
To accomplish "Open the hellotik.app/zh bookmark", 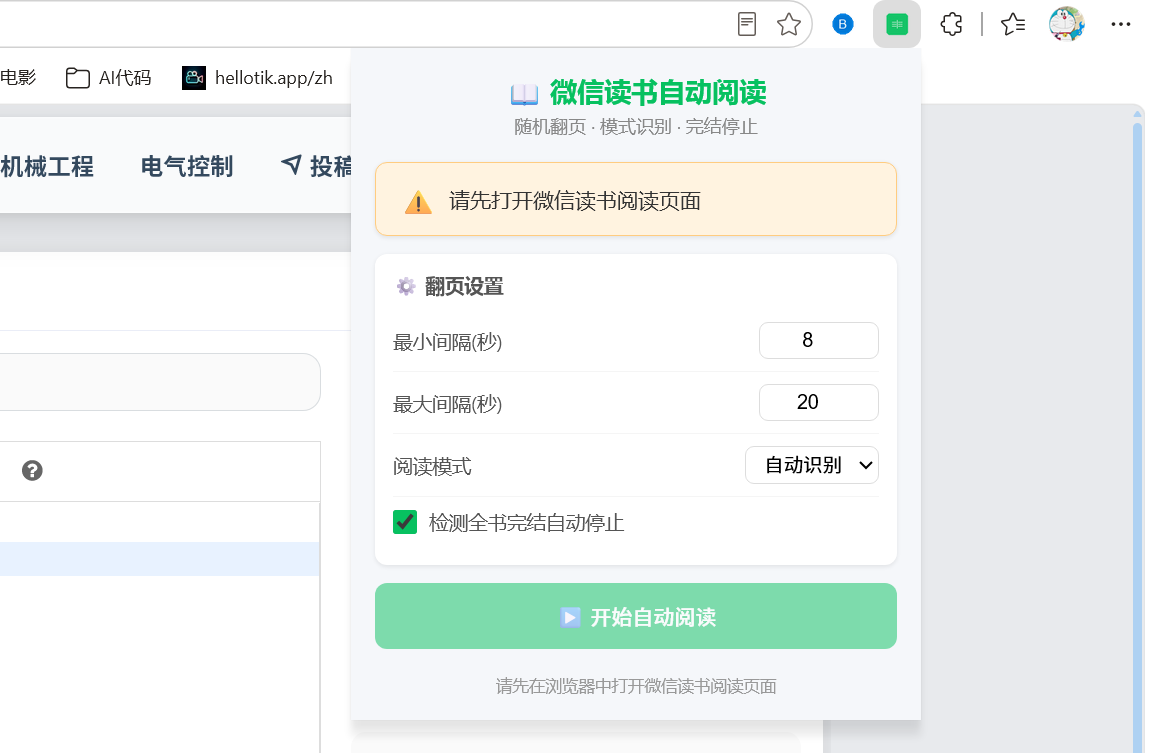I will [257, 78].
